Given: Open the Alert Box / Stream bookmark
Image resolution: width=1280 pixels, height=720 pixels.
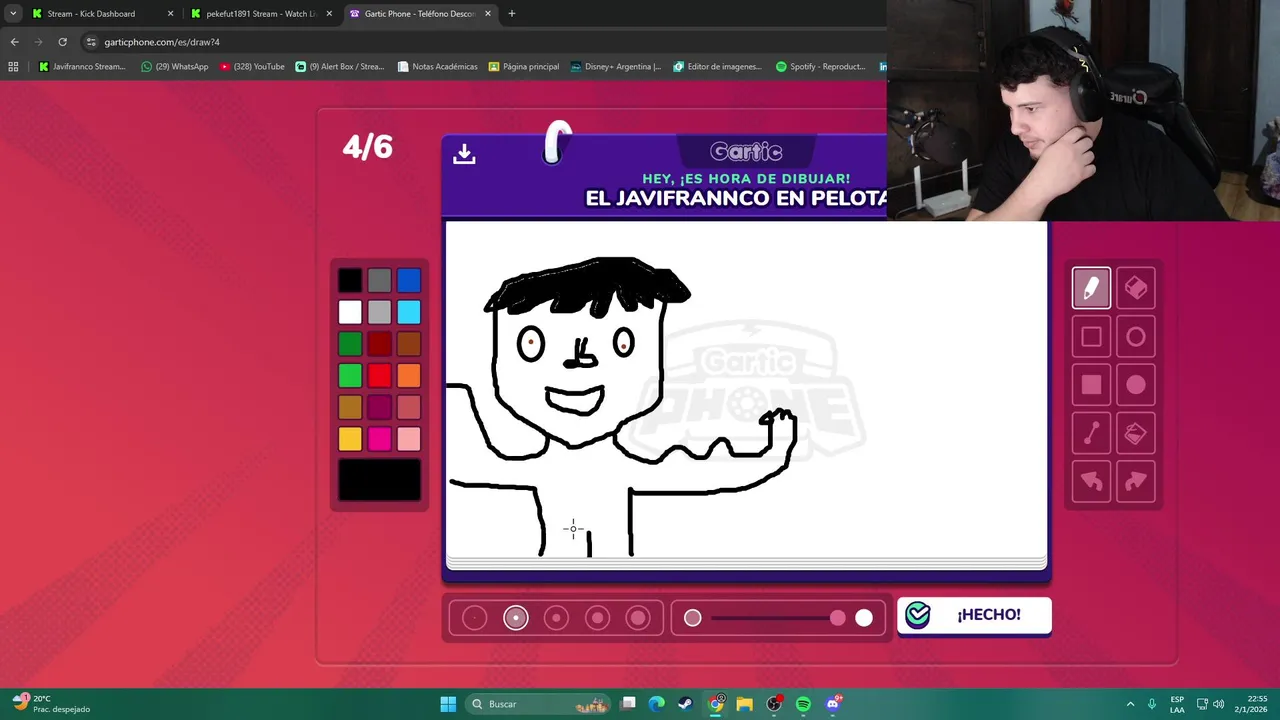Looking at the screenshot, I should pos(340,67).
